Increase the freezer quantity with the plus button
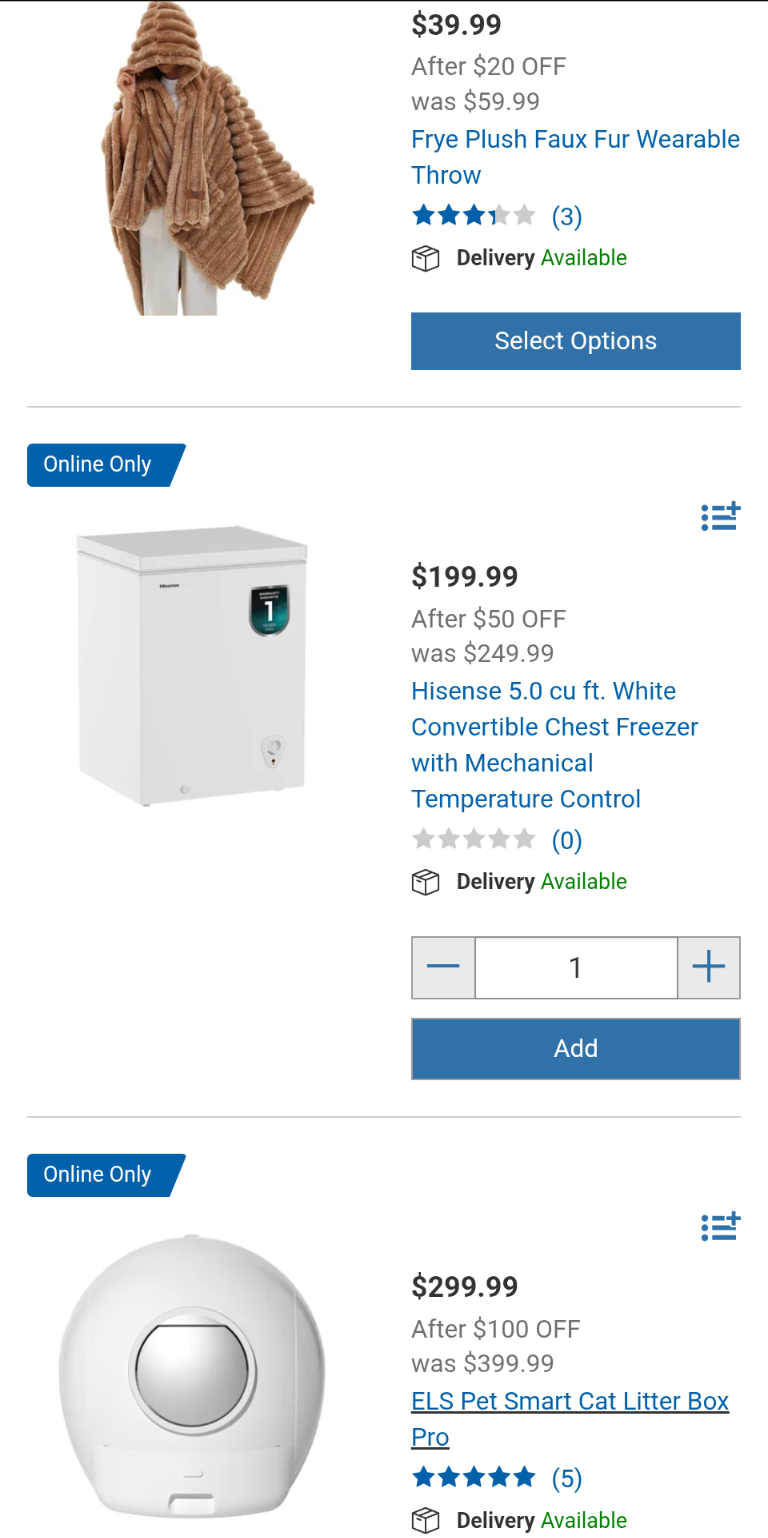The image size is (768, 1538). point(708,967)
